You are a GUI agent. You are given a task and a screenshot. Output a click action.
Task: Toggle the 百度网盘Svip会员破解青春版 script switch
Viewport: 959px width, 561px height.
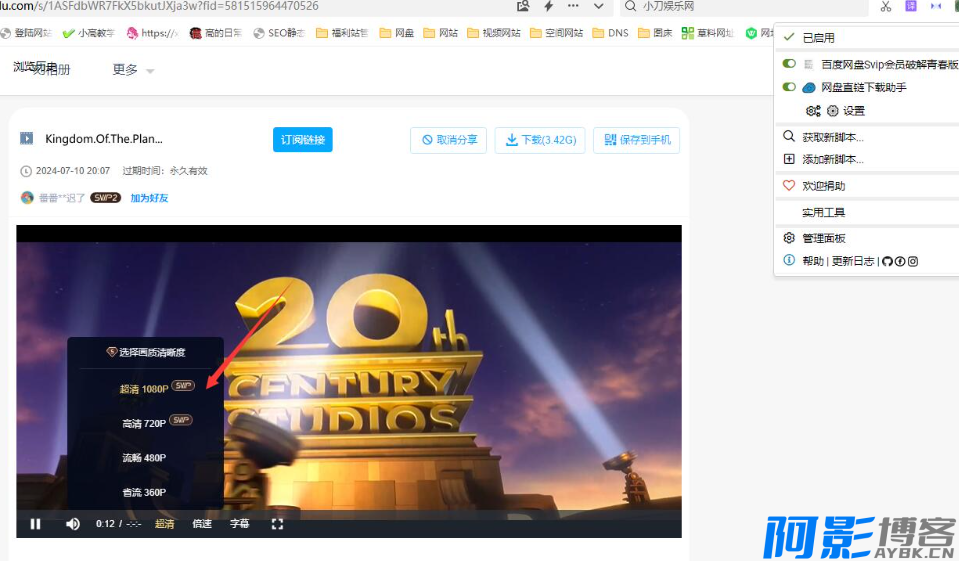point(789,64)
